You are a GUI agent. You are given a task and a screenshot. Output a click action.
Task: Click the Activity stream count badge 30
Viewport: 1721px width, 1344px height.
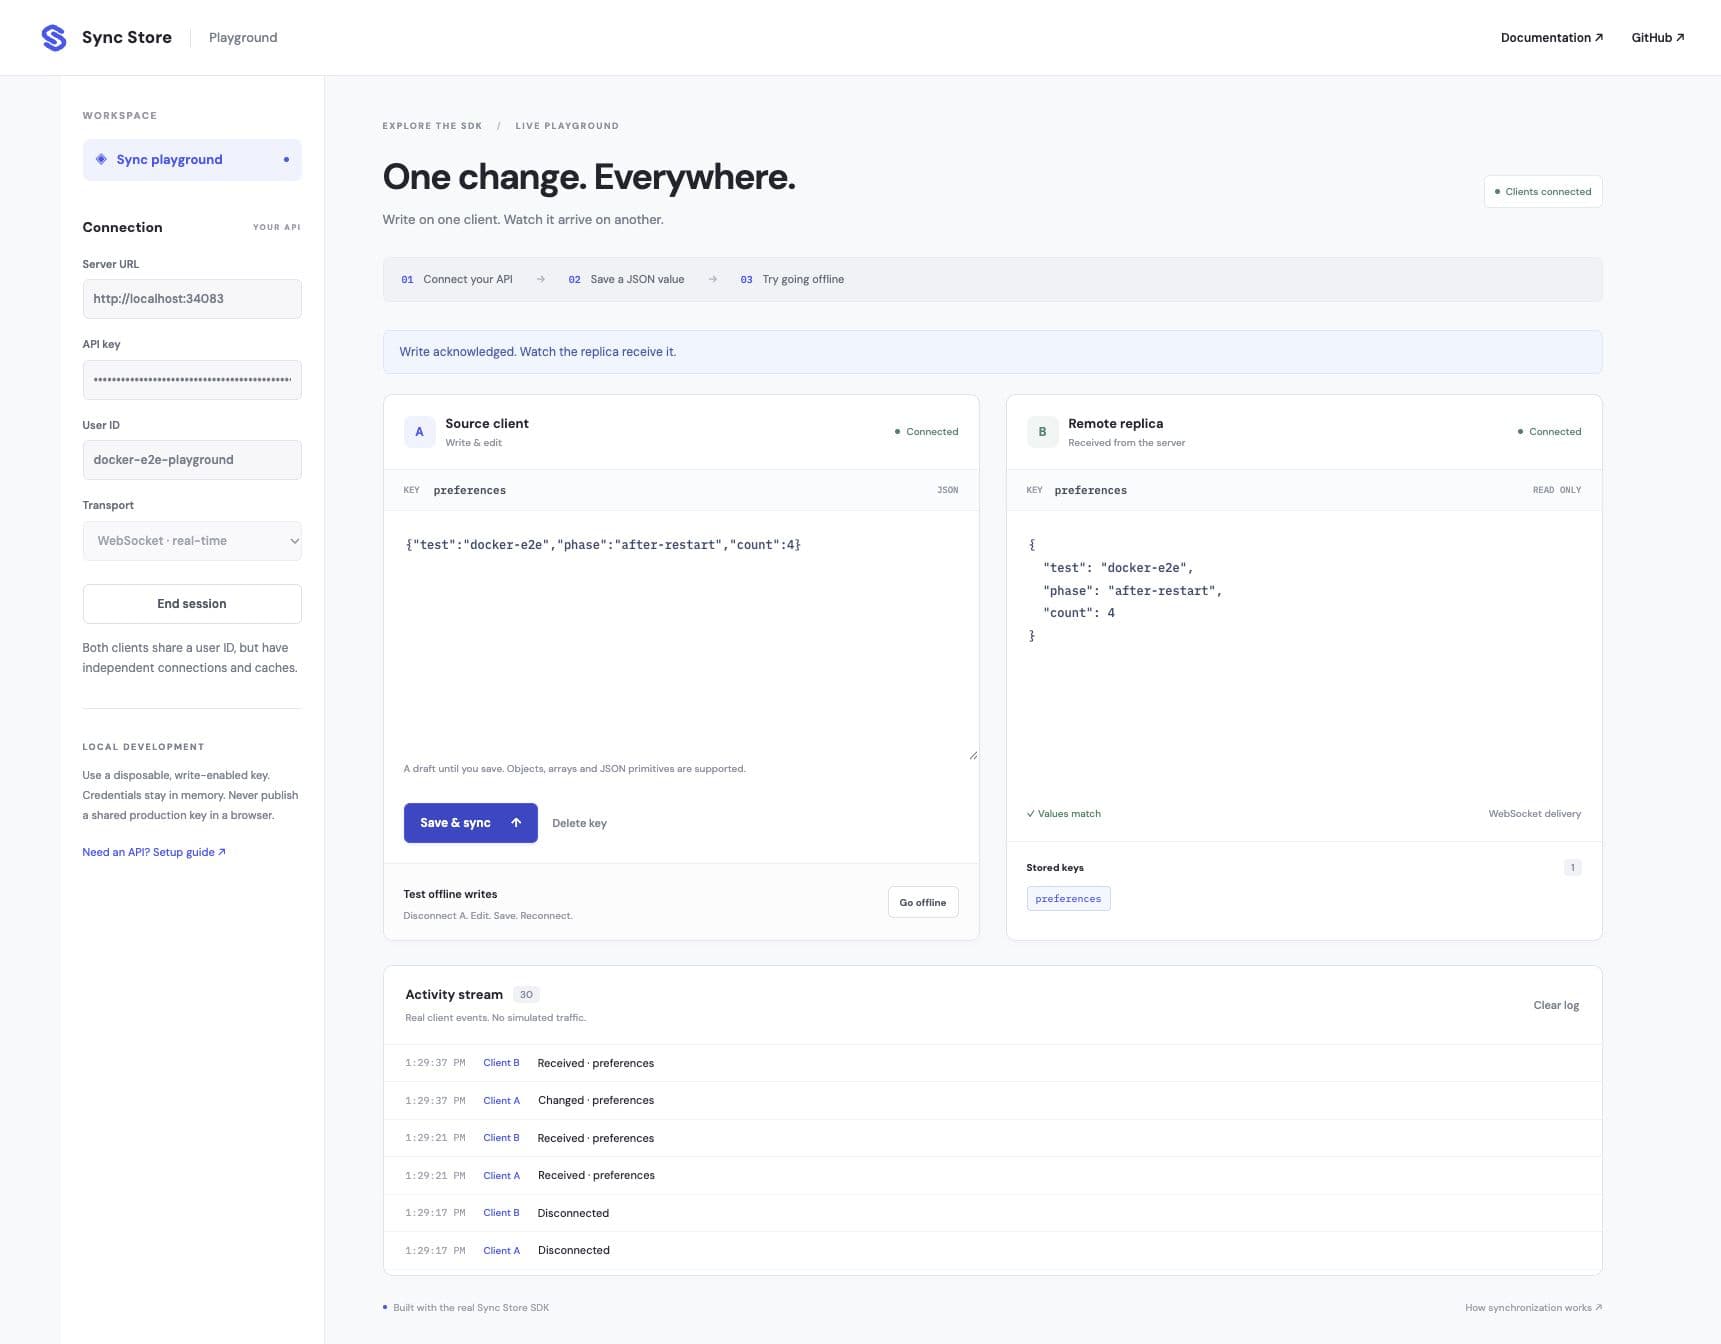click(x=526, y=995)
